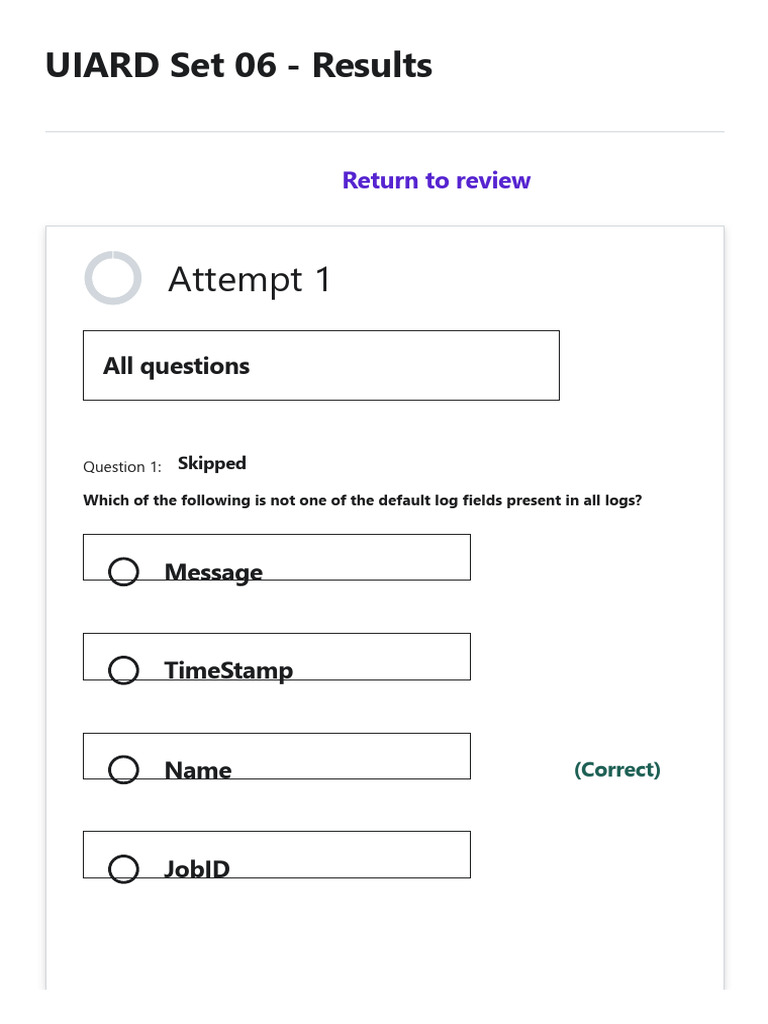Click the default log fields question text

click(362, 500)
